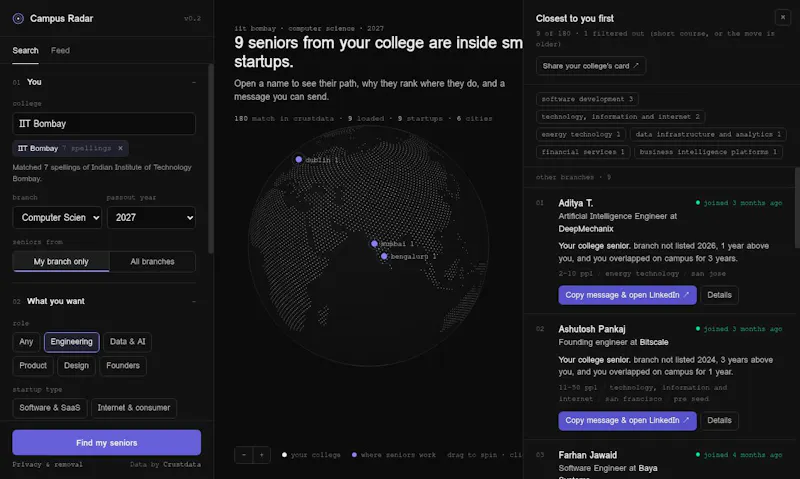This screenshot has width=800, height=479.
Task: Click the other branches · 9 label
Action: 573,178
